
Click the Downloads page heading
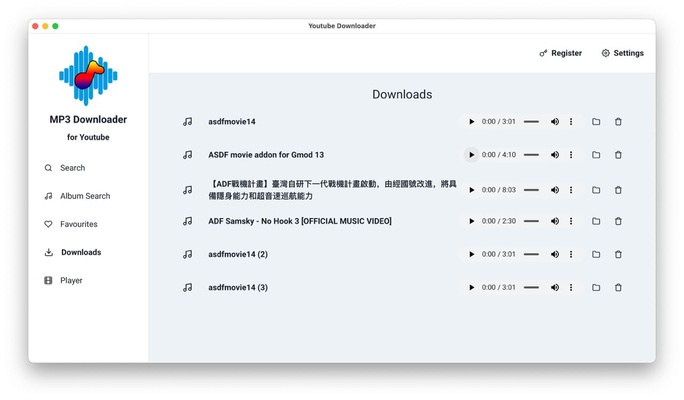(402, 95)
